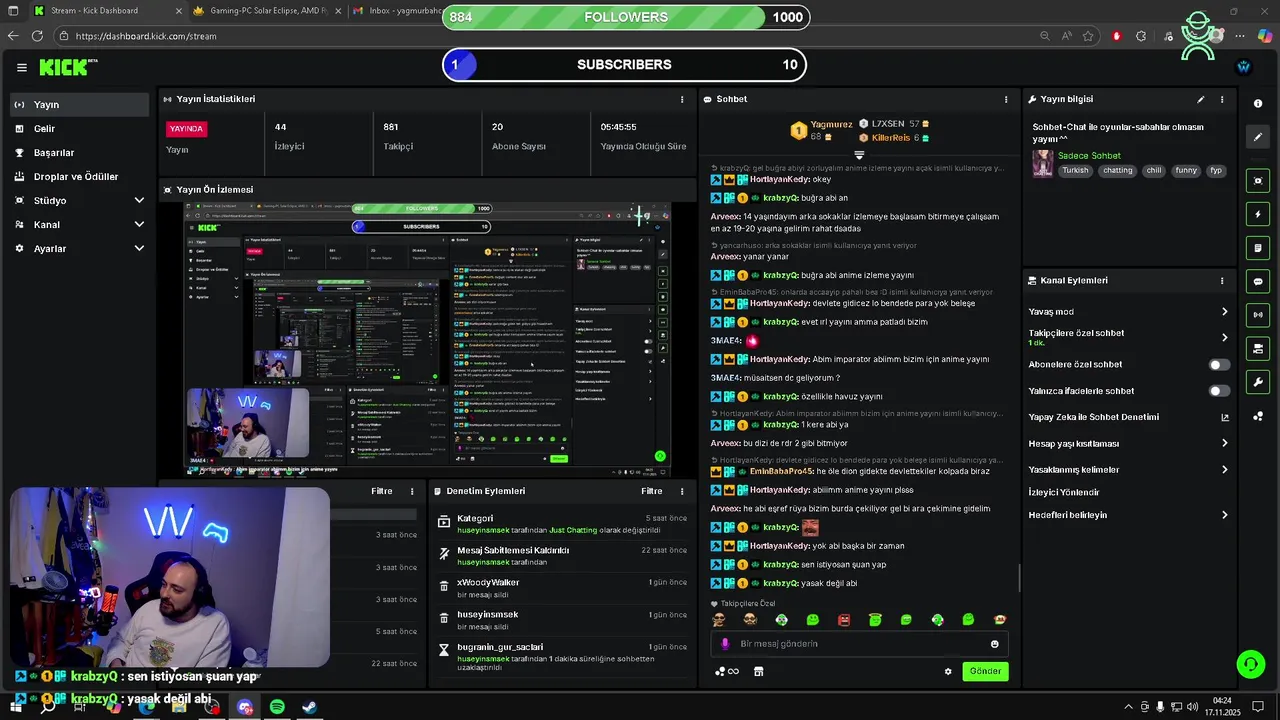The height and width of the screenshot is (720, 1280).
Task: Click the chatting tag in stream info
Action: pos(1117,170)
